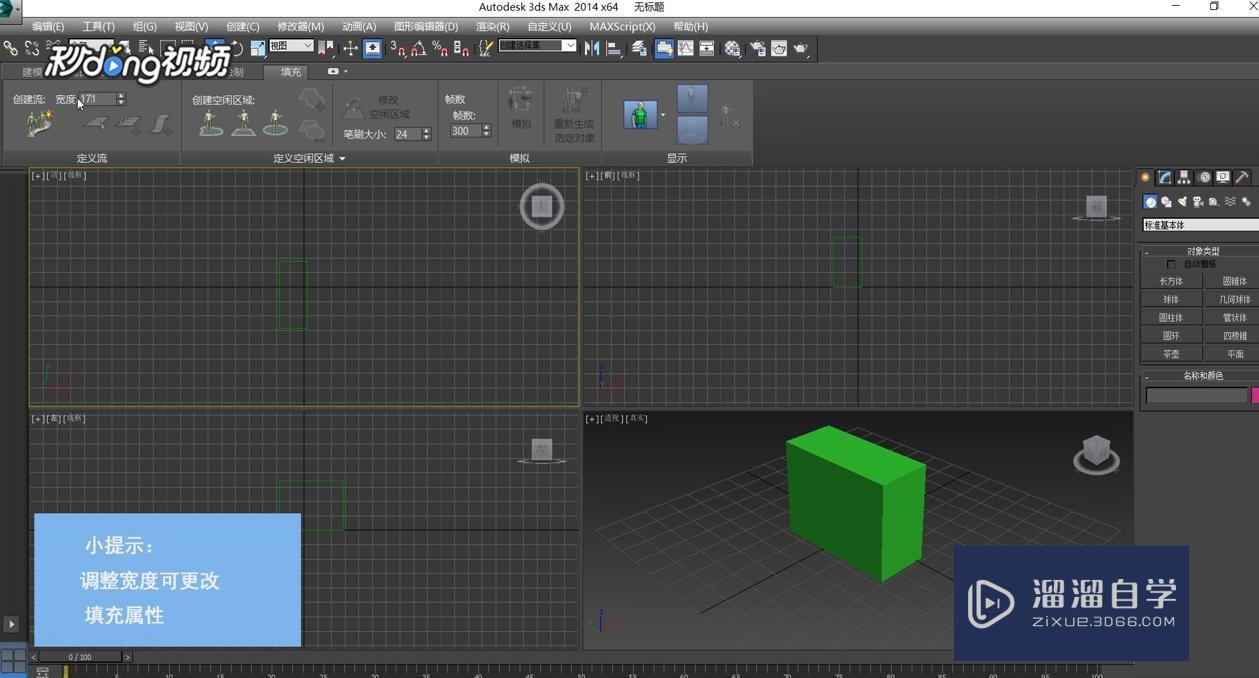Image resolution: width=1259 pixels, height=678 pixels.
Task: Toggle 3D Snap in the main toolbar
Action: [x=398, y=48]
